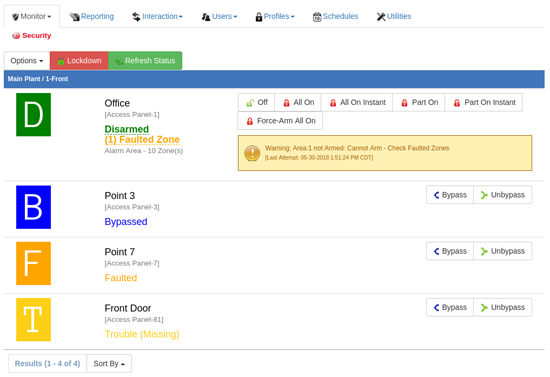Click the padlock icon beside Profiles
550x377 pixels.
click(x=259, y=17)
